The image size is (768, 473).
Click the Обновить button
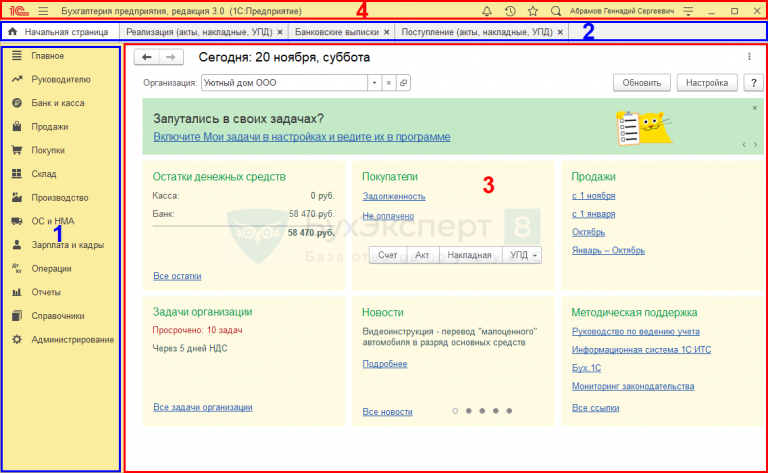(642, 83)
